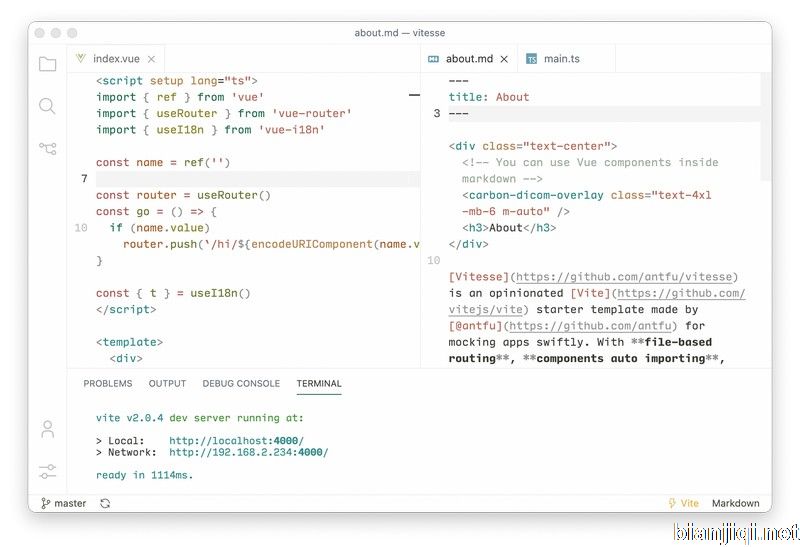Screen dimensions: 800x547
Task: Click the 'const go = () => {' line
Action: (156, 211)
